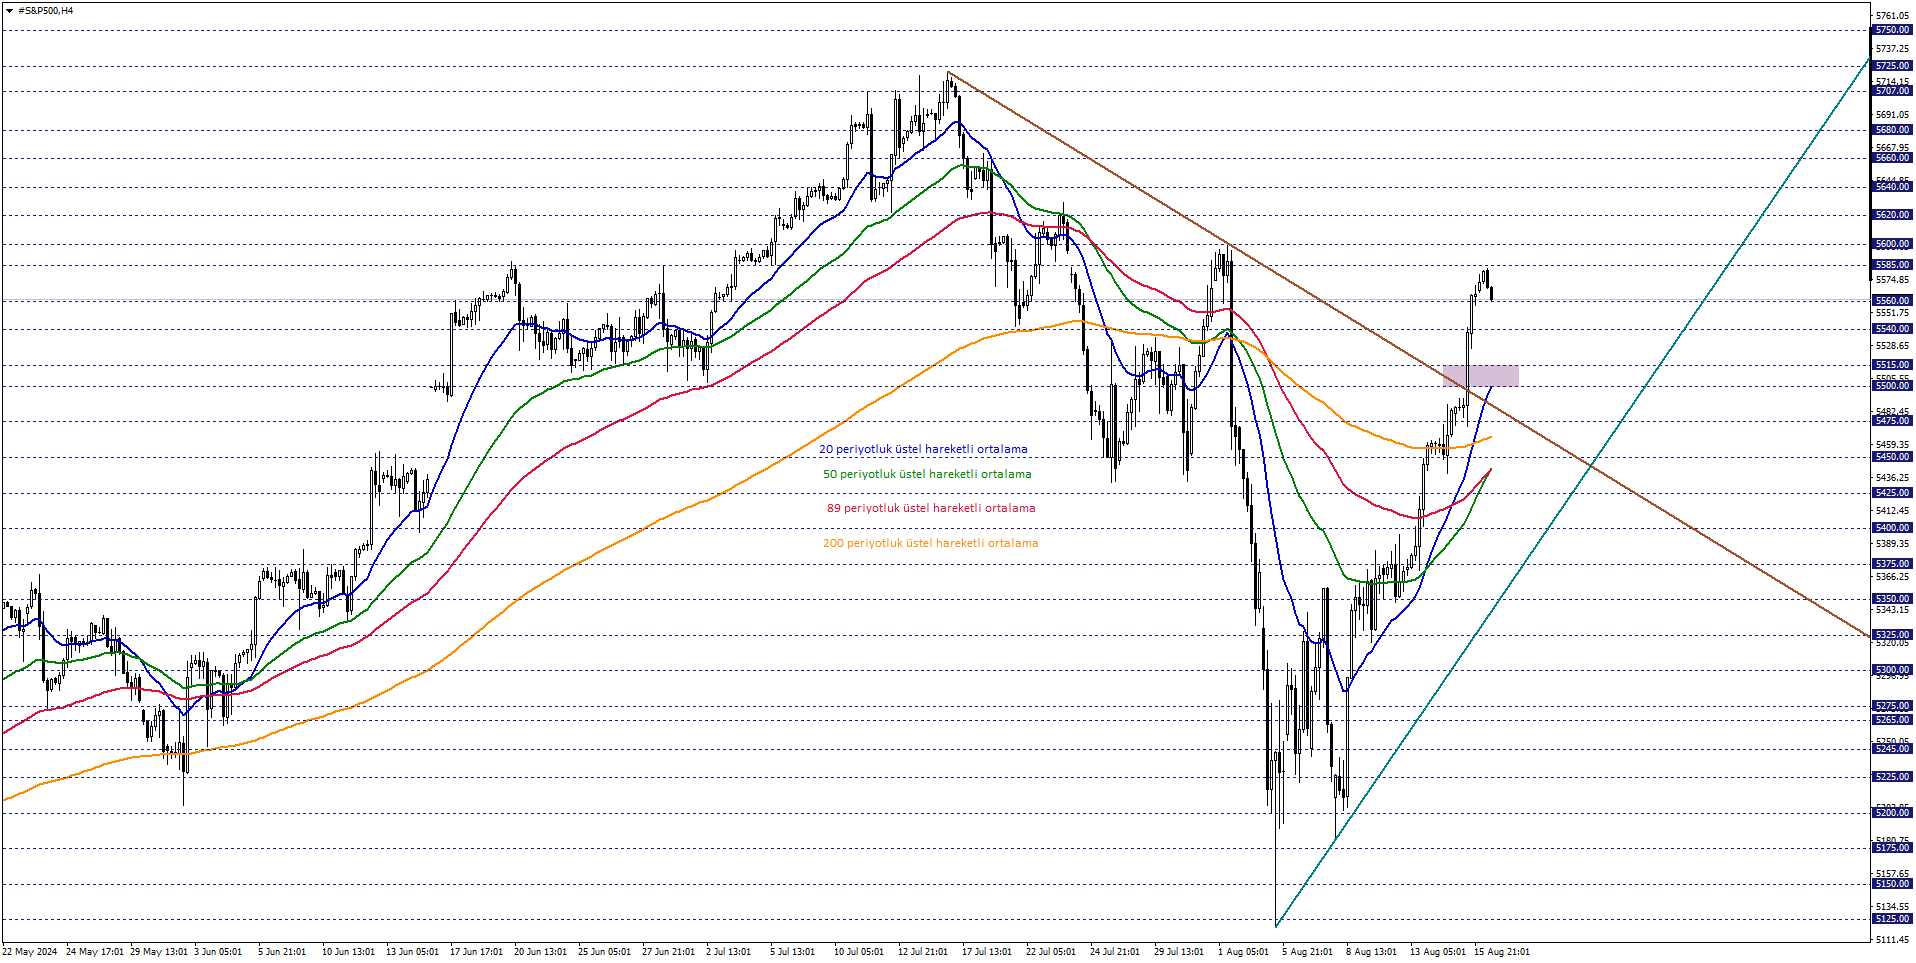Click the '20 Jun 13:01' time axis label
1916x963 pixels.
[540, 952]
